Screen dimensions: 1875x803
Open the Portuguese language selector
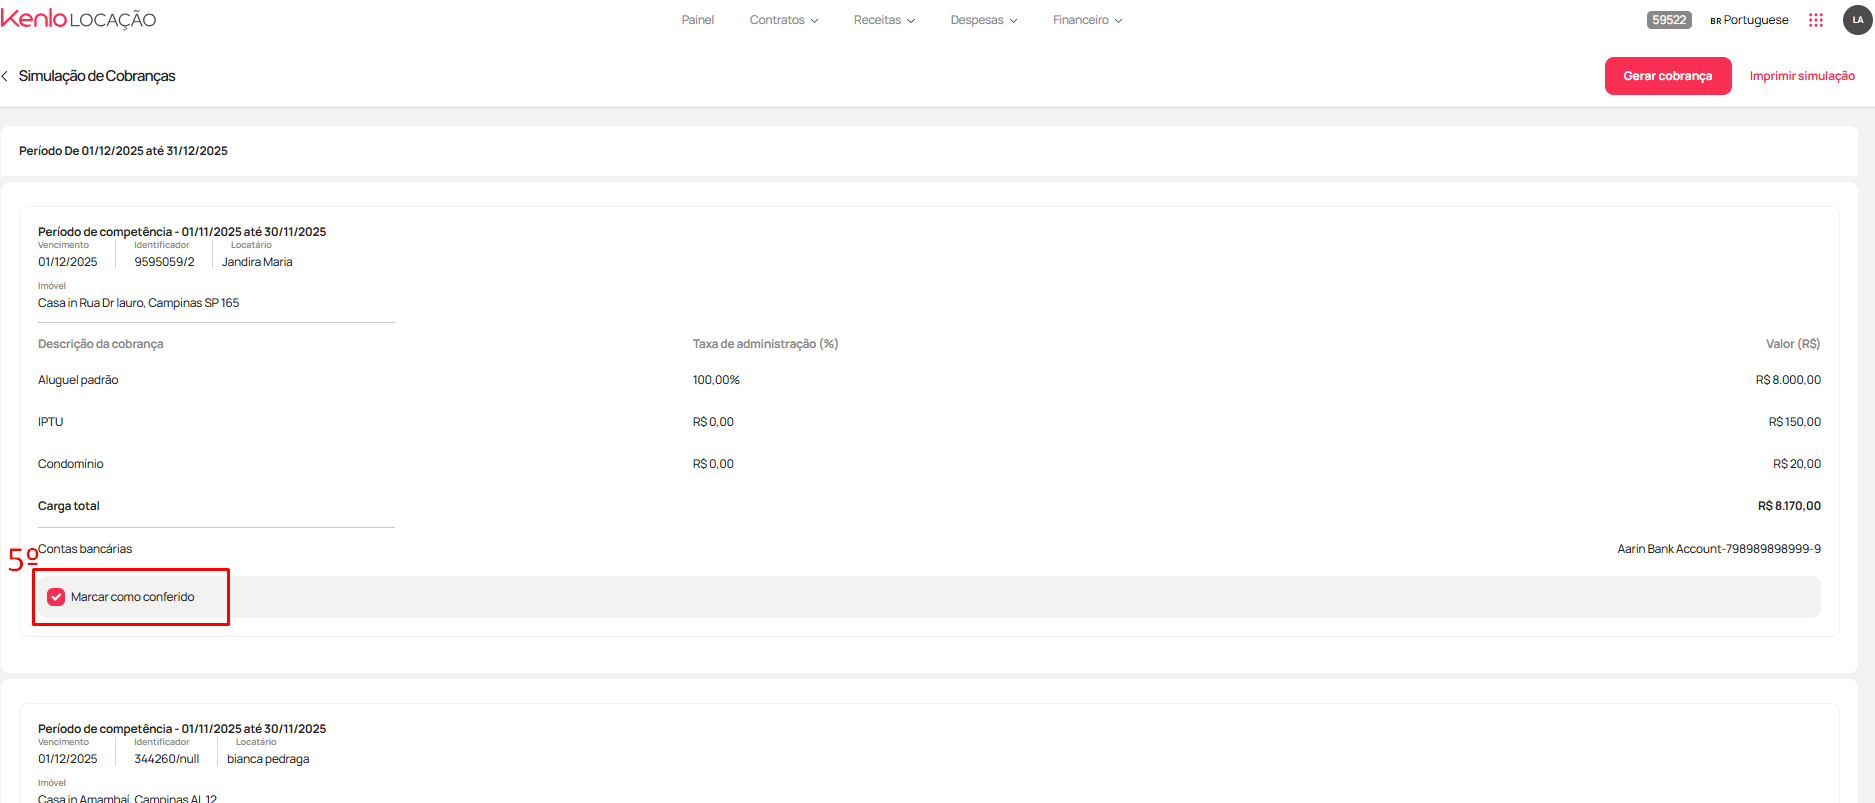[1749, 20]
